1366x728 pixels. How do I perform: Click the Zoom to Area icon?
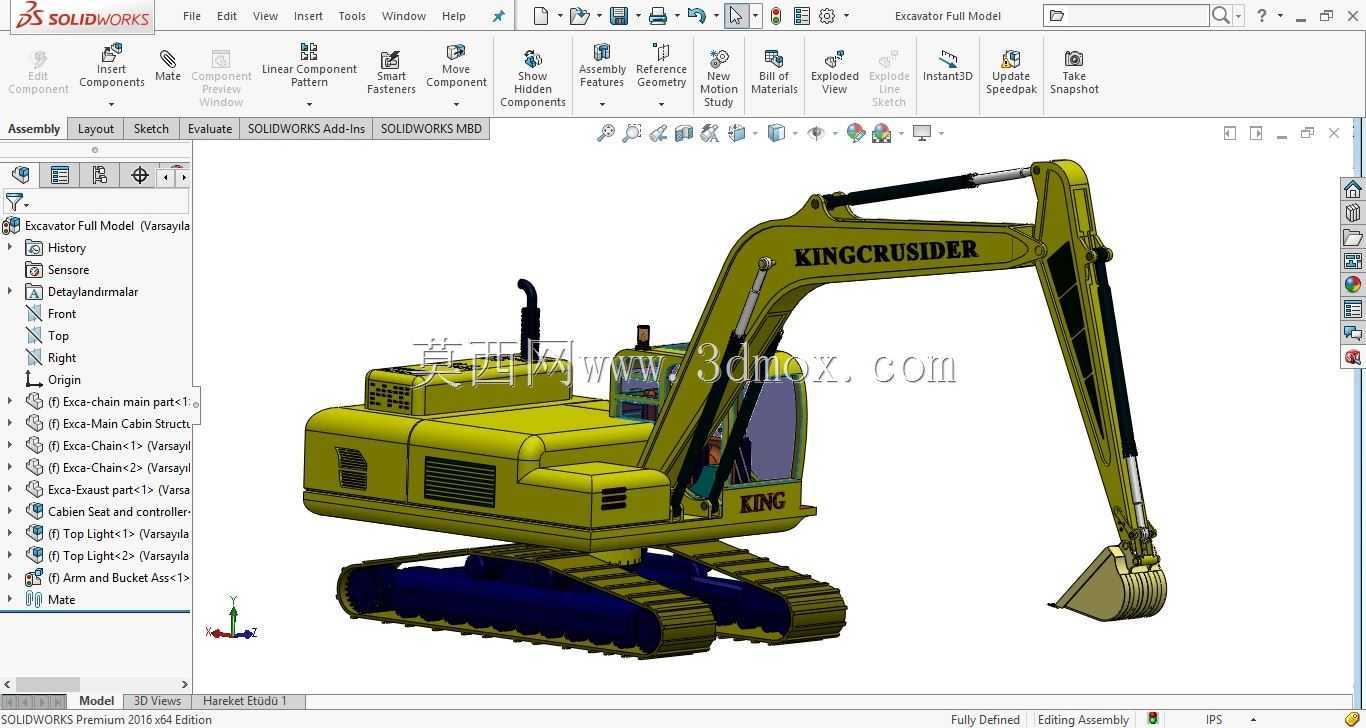coord(632,133)
